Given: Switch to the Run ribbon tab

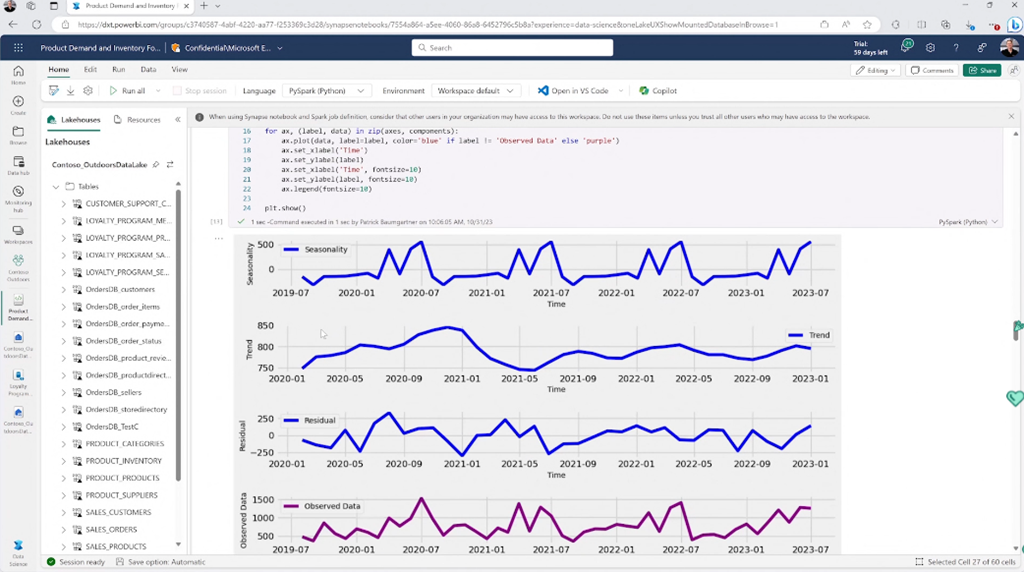Looking at the screenshot, I should 119,69.
